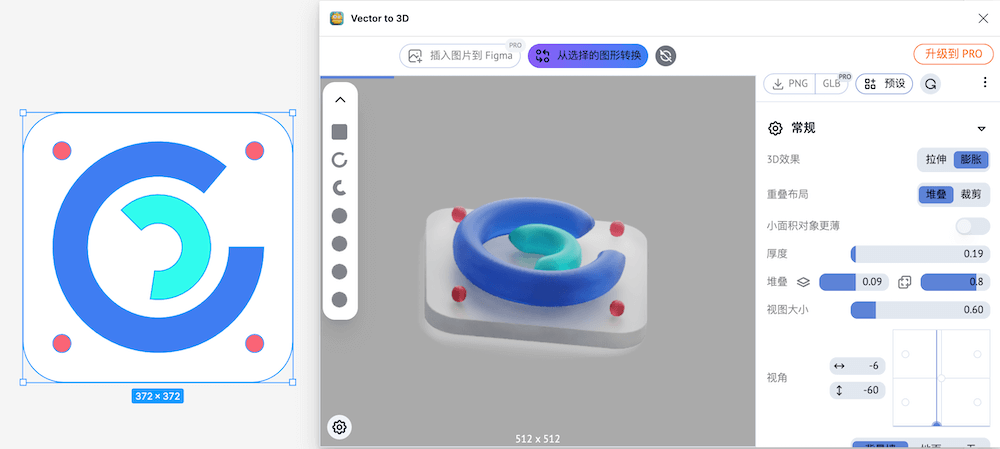Adjust the 0.8 stacking slider

[955, 282]
